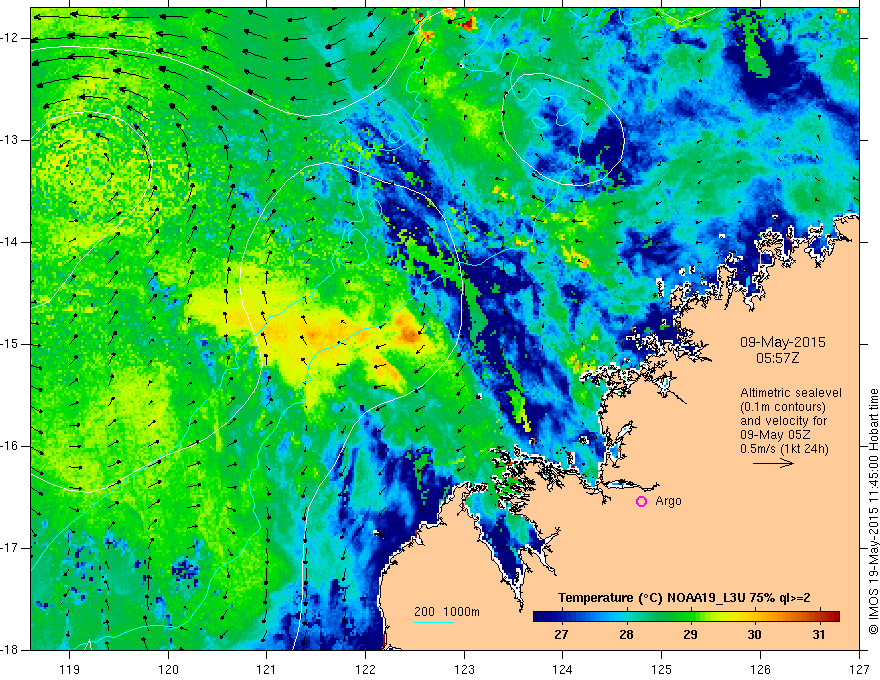Click the '119' longitude axis label
880x680 pixels.
coord(70,669)
